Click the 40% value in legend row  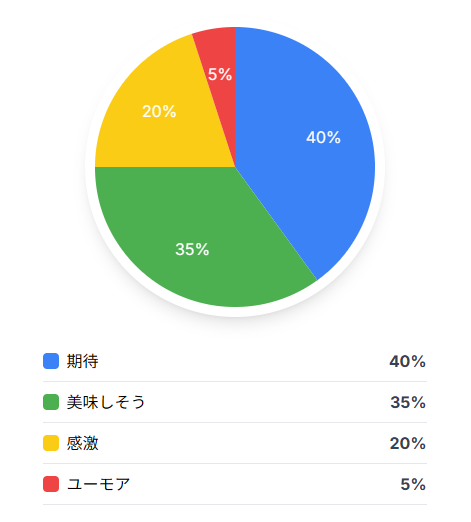point(407,361)
